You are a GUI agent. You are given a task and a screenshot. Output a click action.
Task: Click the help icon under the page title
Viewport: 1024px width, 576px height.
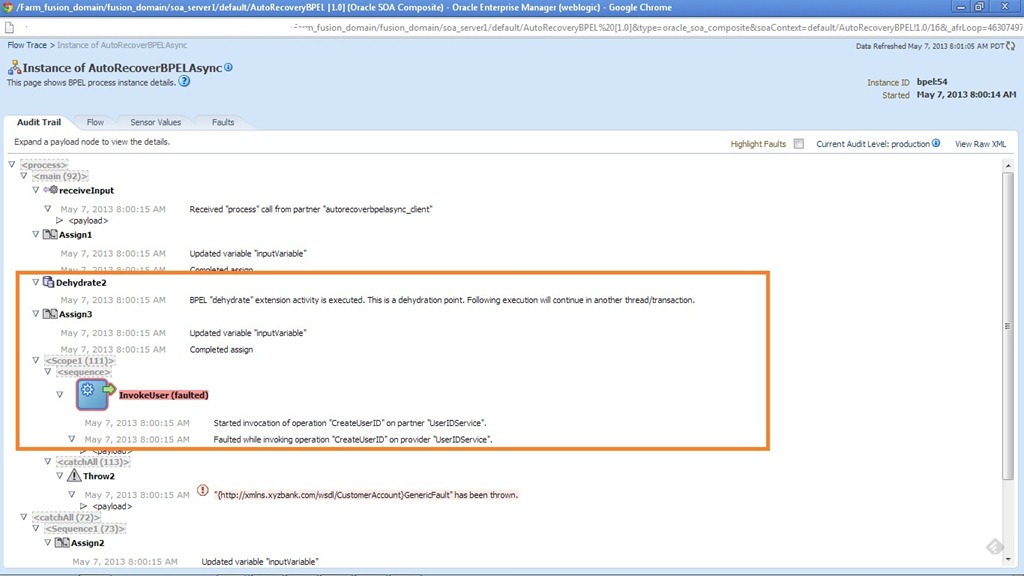184,82
